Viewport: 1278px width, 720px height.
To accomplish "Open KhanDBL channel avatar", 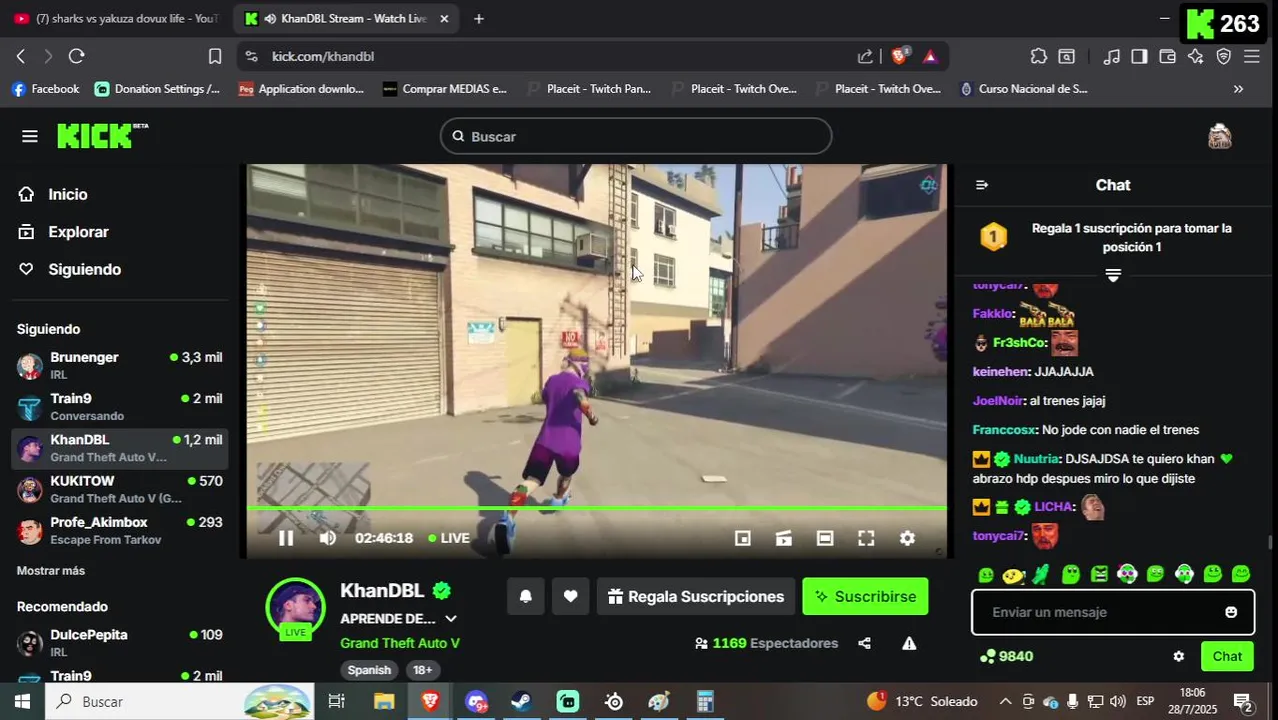I will click(295, 607).
